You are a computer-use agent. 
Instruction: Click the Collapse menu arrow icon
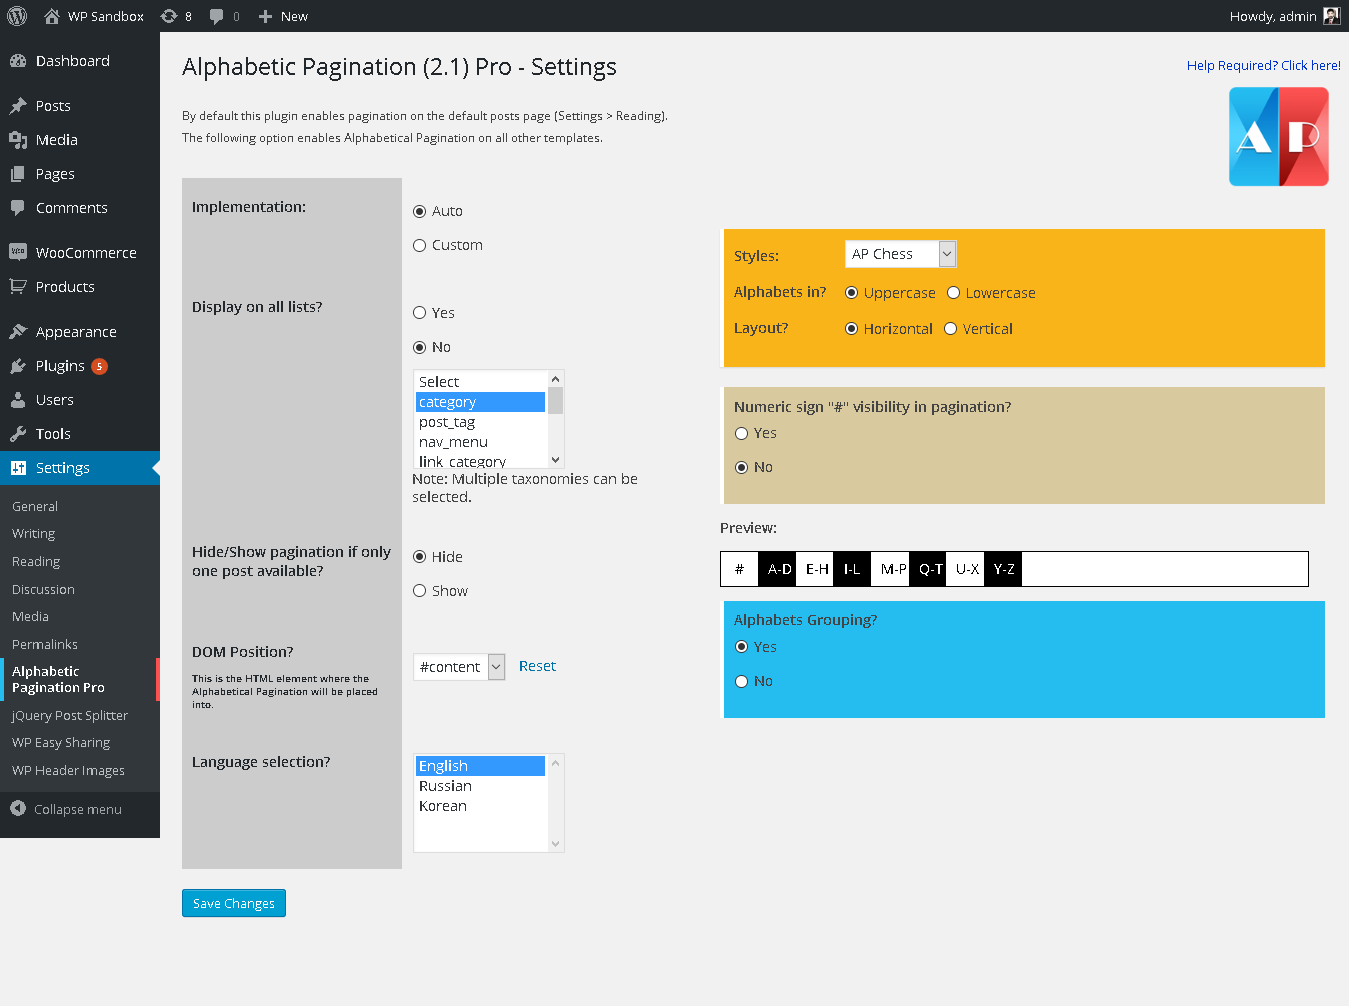pos(18,809)
